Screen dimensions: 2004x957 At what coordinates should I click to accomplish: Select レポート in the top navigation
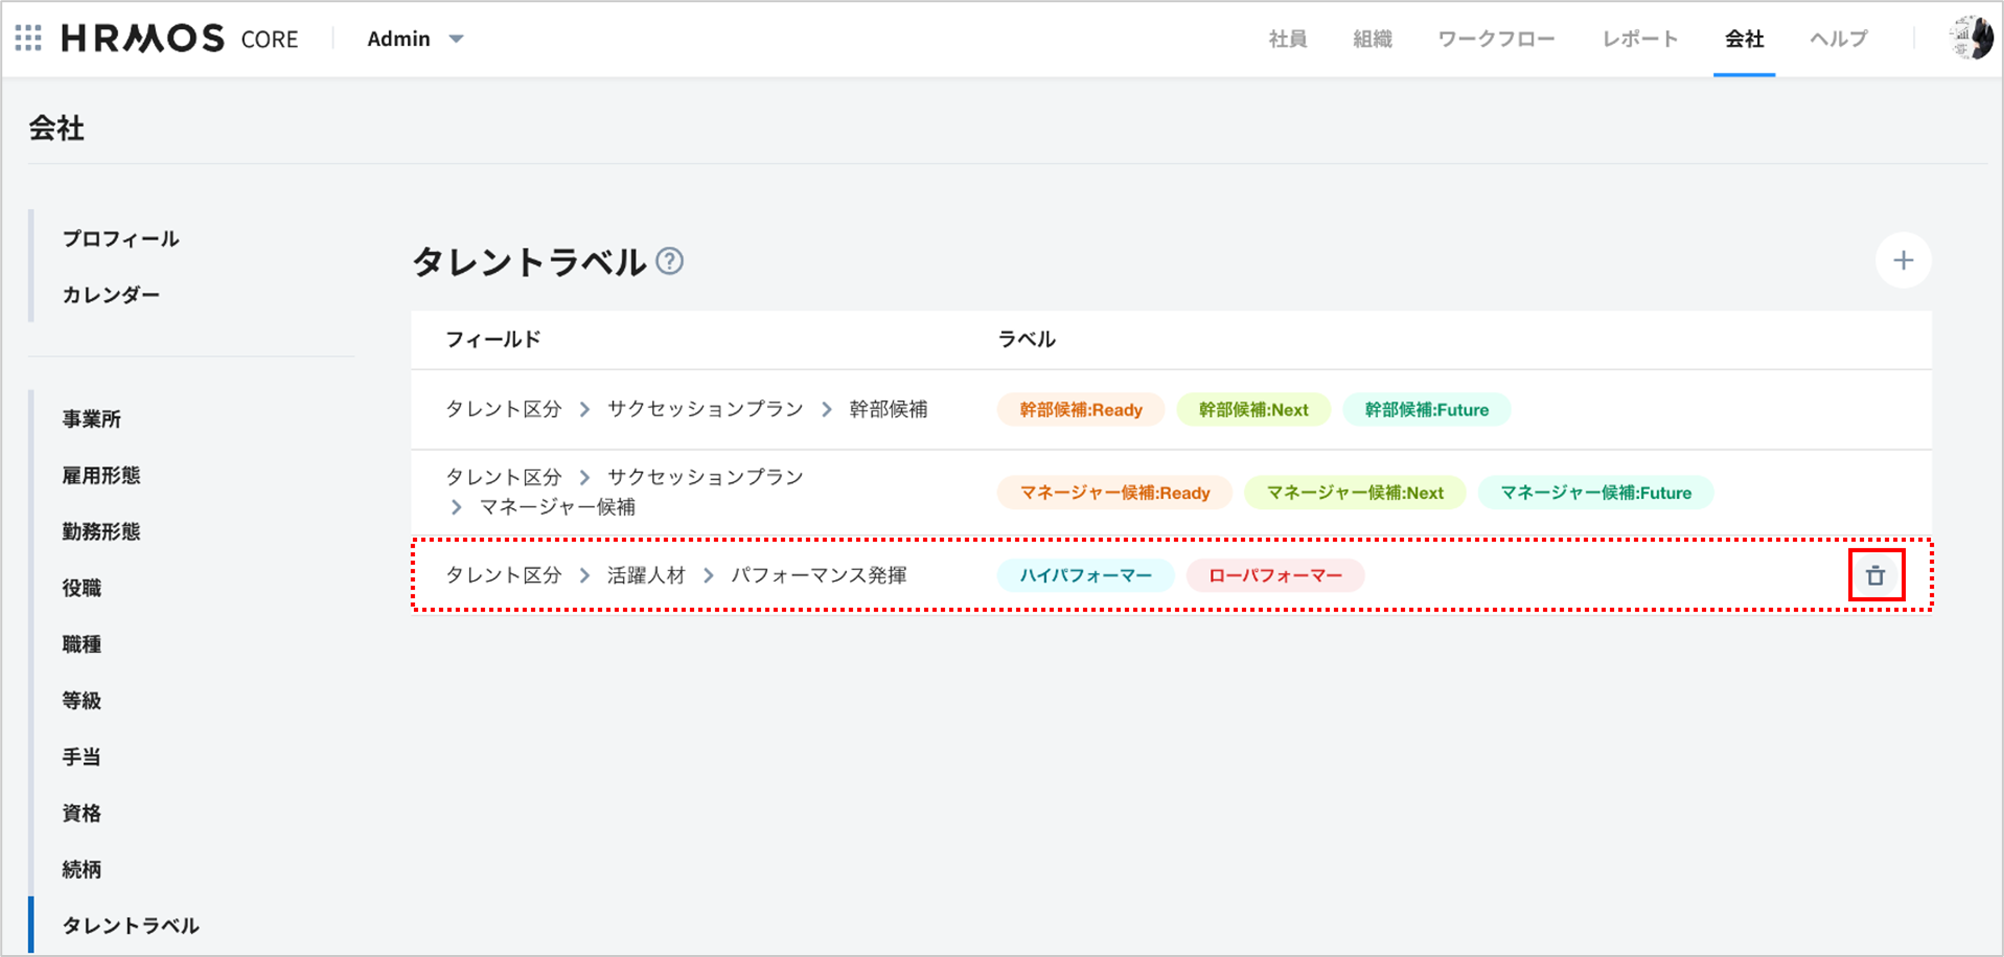1640,39
